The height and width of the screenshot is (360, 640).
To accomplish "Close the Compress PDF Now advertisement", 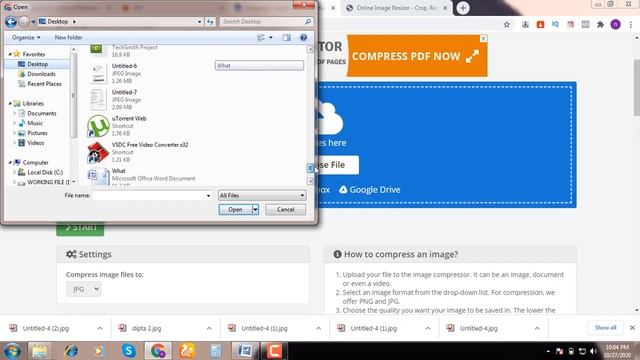I will [x=483, y=38].
